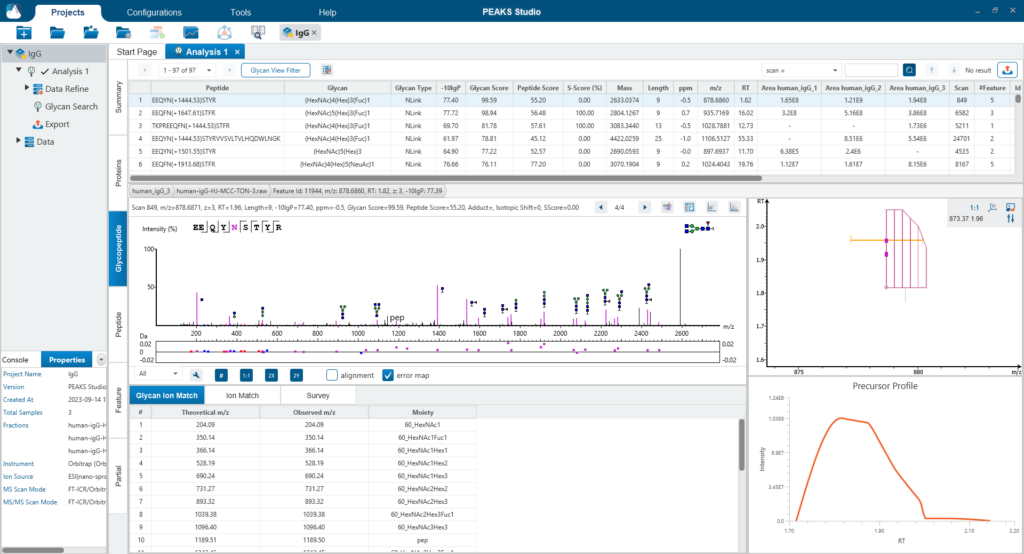Reset spectrum zoom with 1:1 button

coord(246,375)
